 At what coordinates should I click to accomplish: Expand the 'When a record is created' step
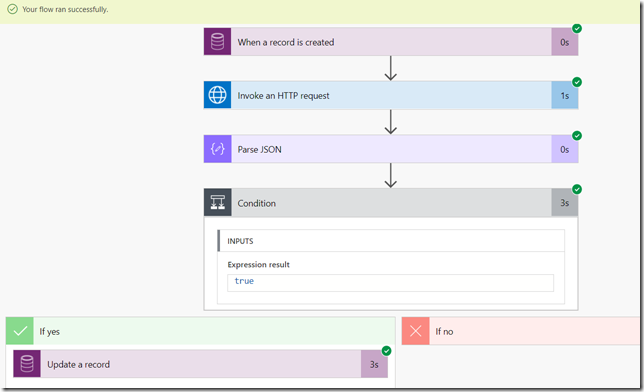click(x=391, y=42)
